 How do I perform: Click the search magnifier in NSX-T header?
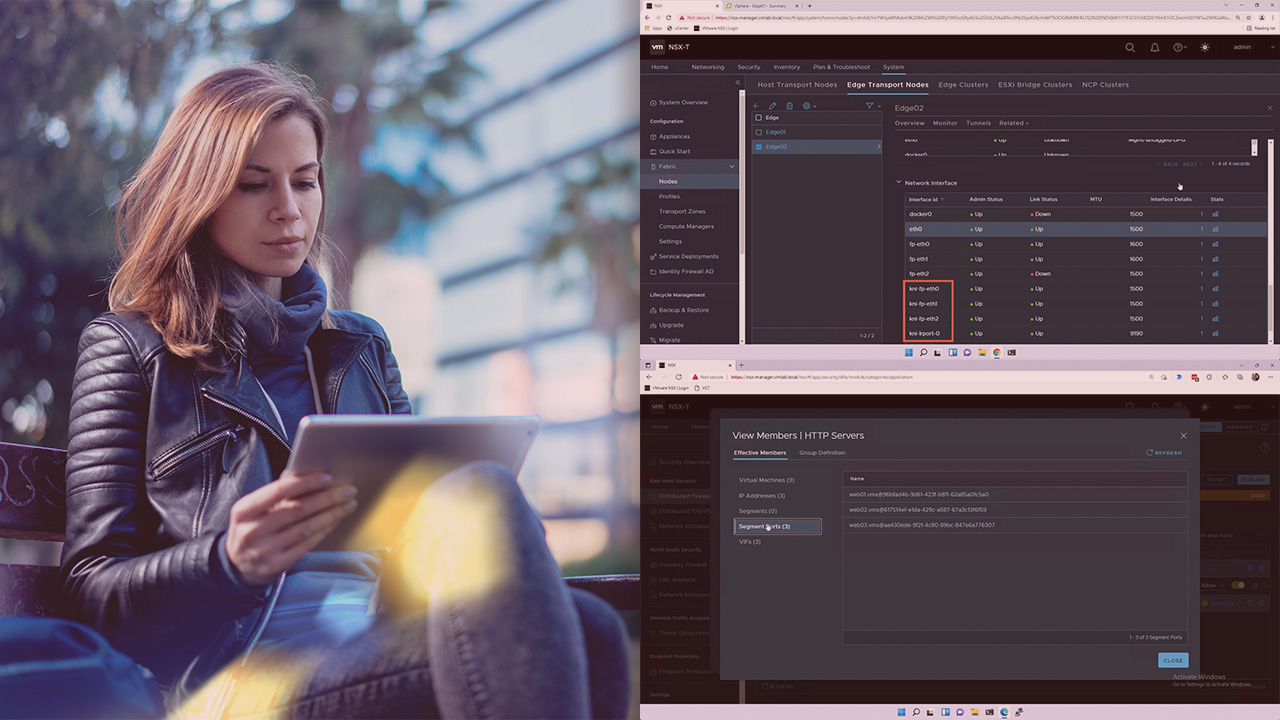coord(1130,47)
